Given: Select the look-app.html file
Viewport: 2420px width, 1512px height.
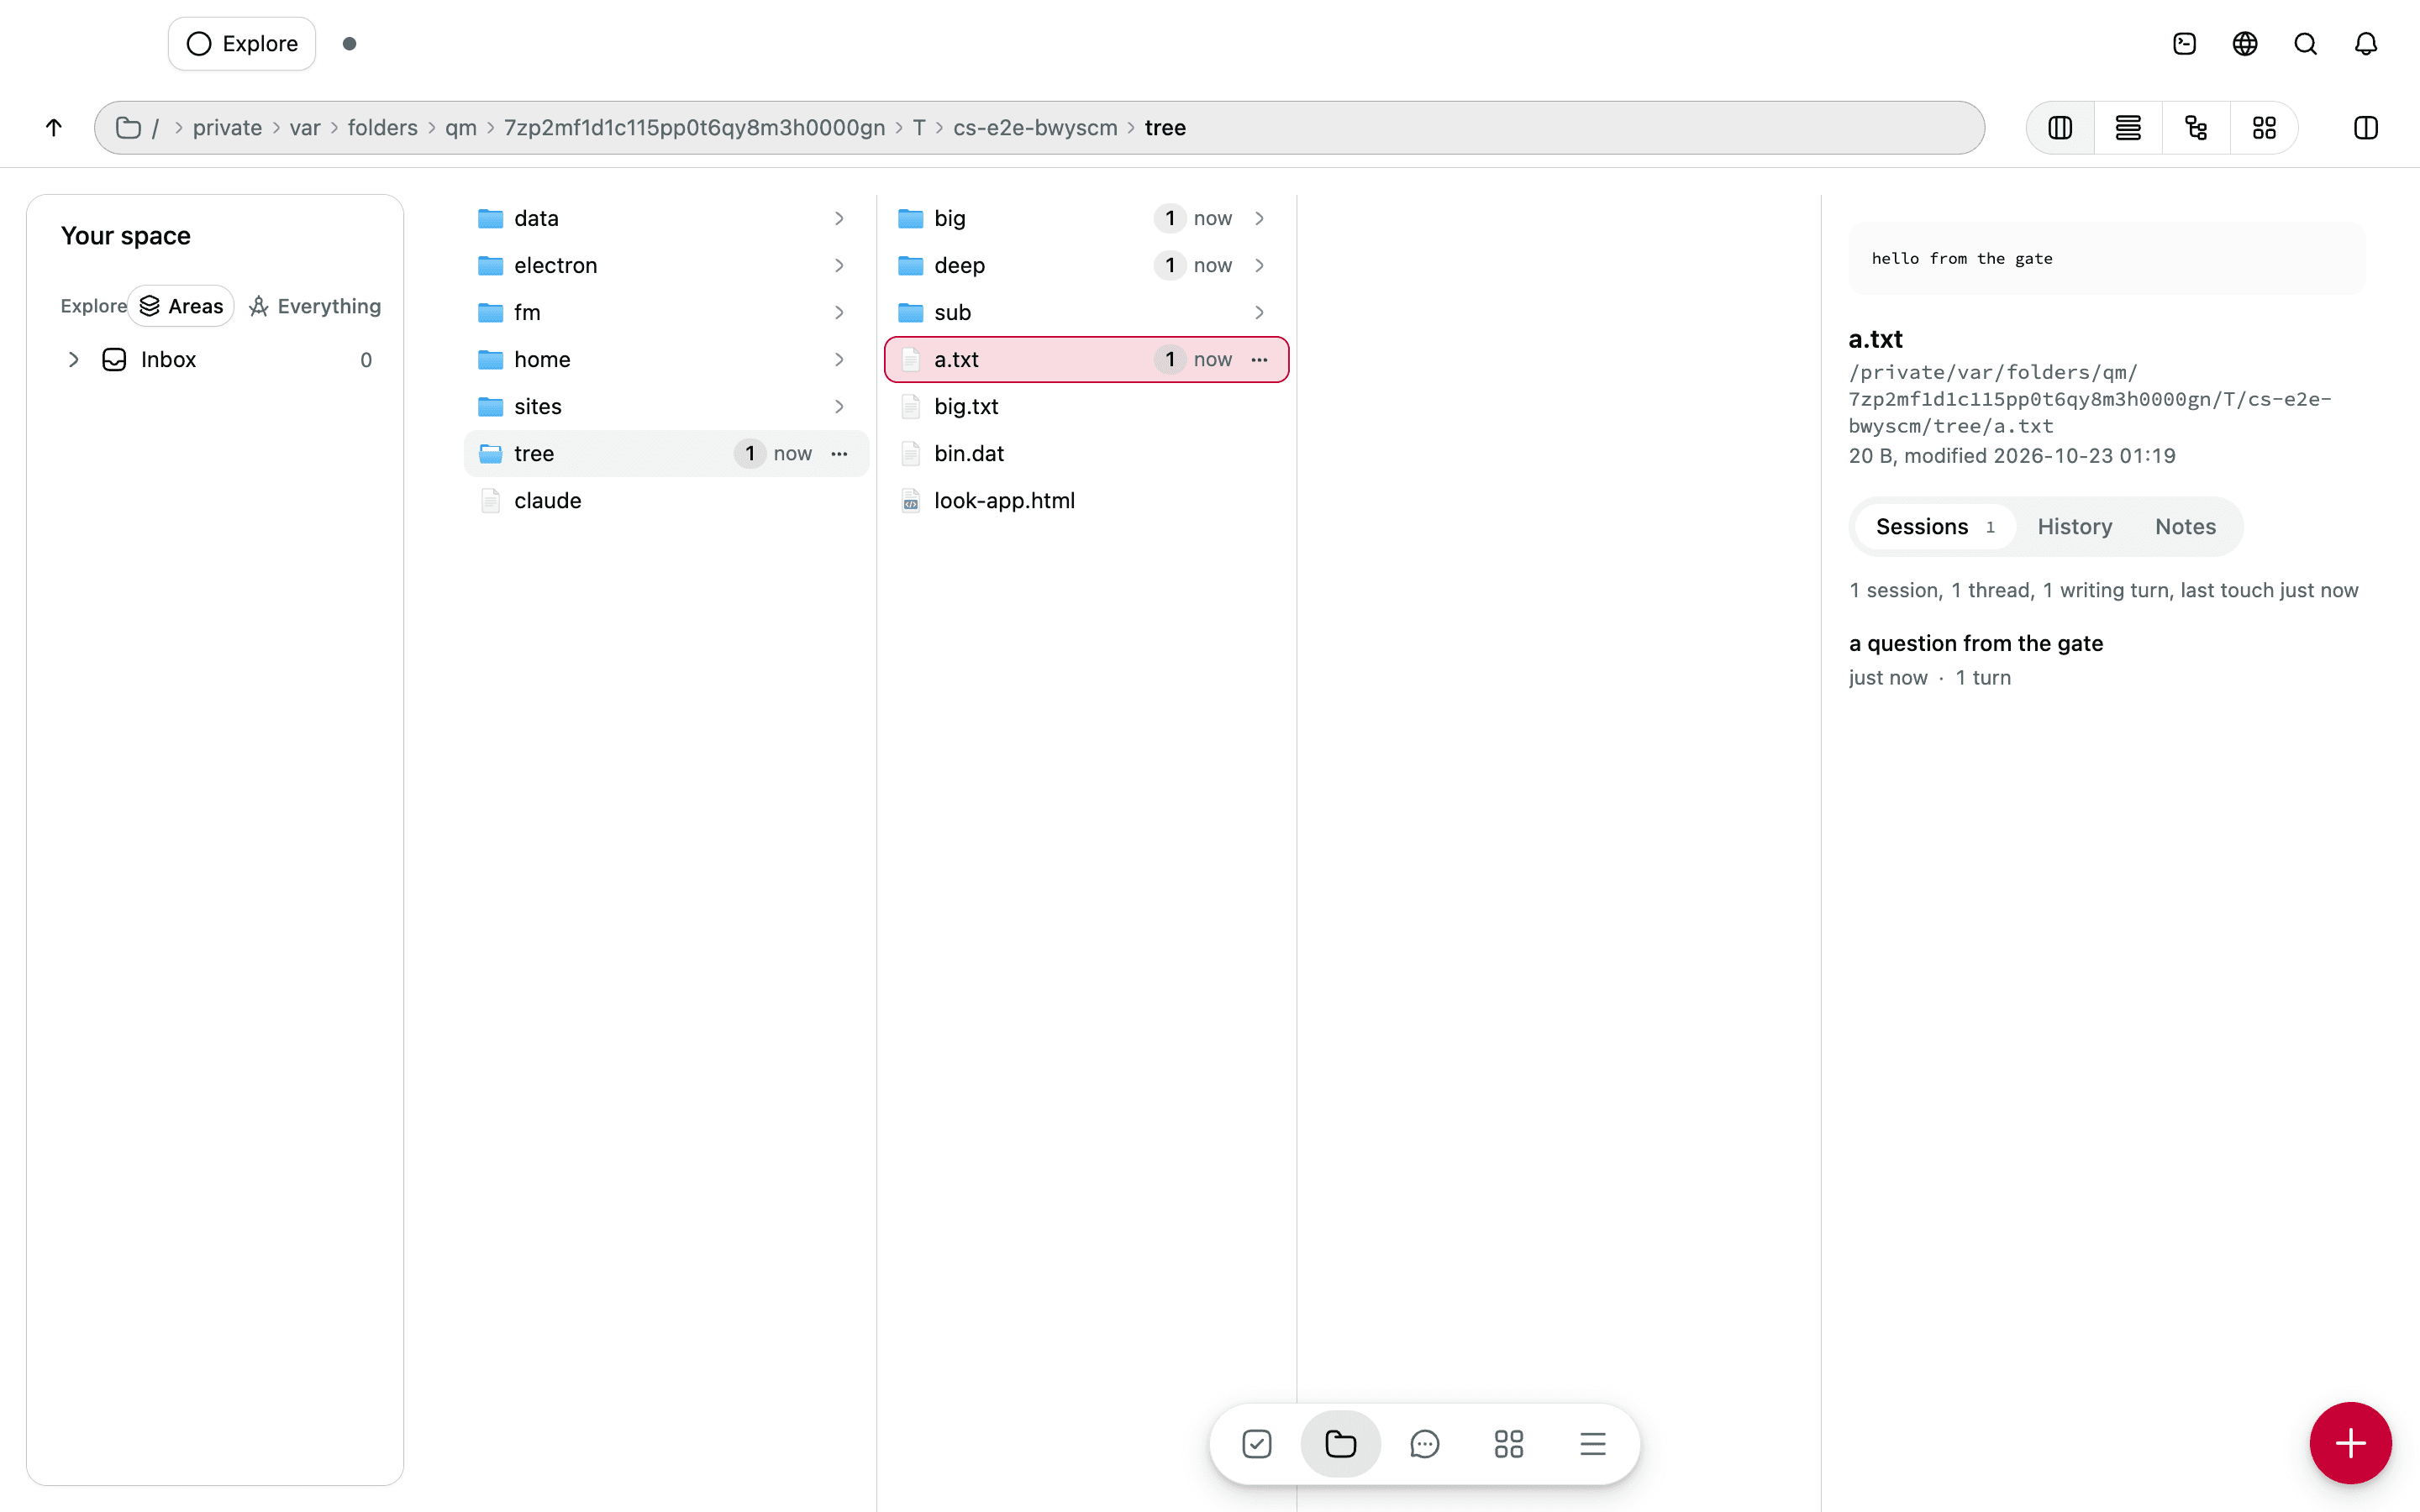Looking at the screenshot, I should click(1086, 500).
